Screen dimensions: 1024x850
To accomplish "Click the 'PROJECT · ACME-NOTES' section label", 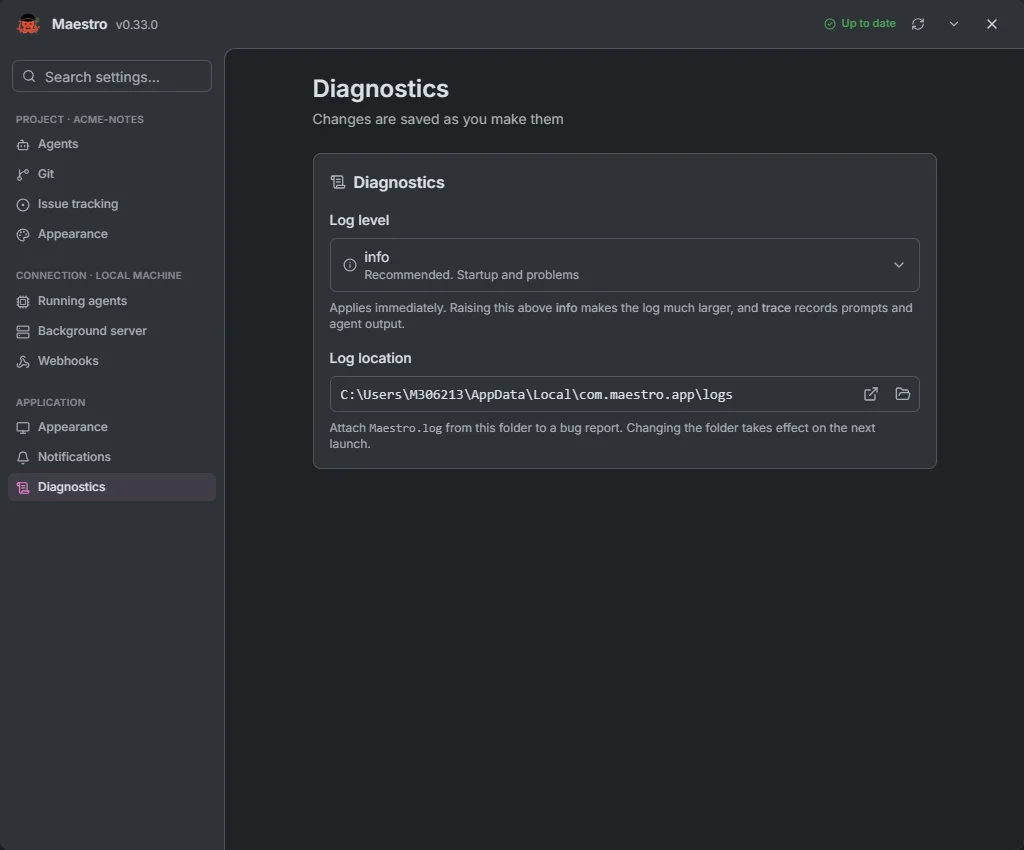I will pos(80,119).
